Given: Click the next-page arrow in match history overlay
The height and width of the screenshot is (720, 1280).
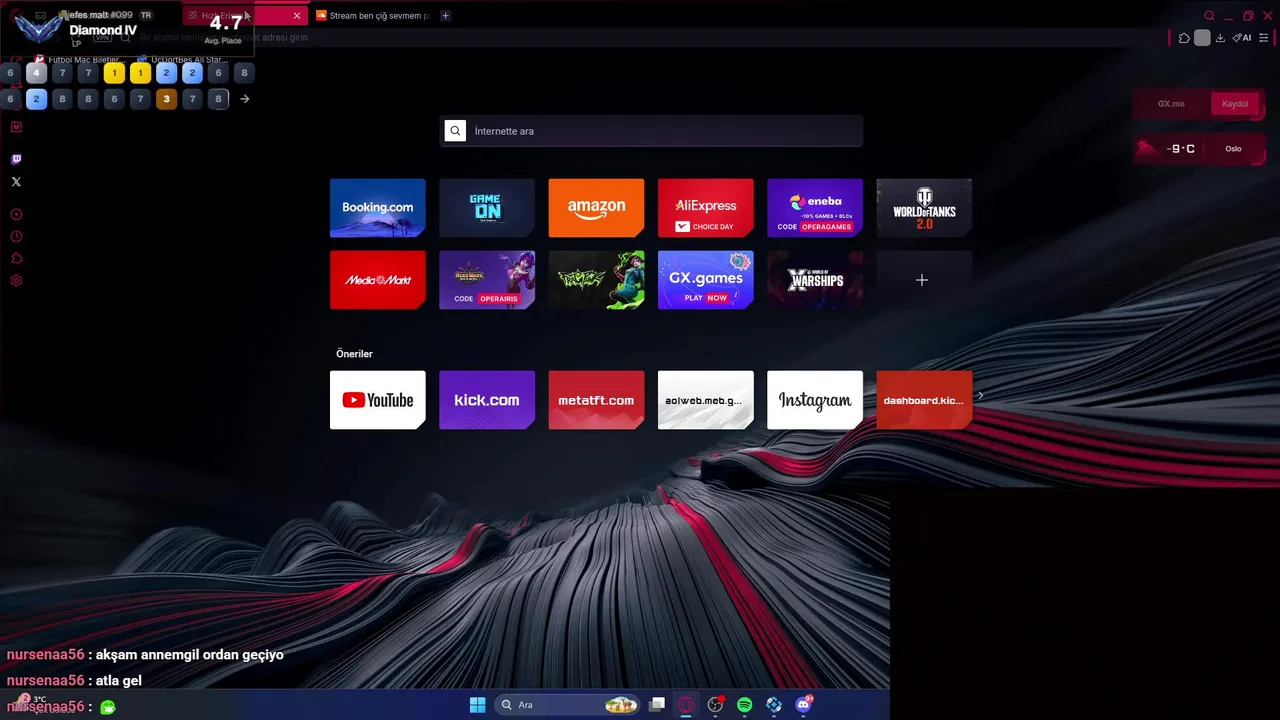Looking at the screenshot, I should (245, 99).
